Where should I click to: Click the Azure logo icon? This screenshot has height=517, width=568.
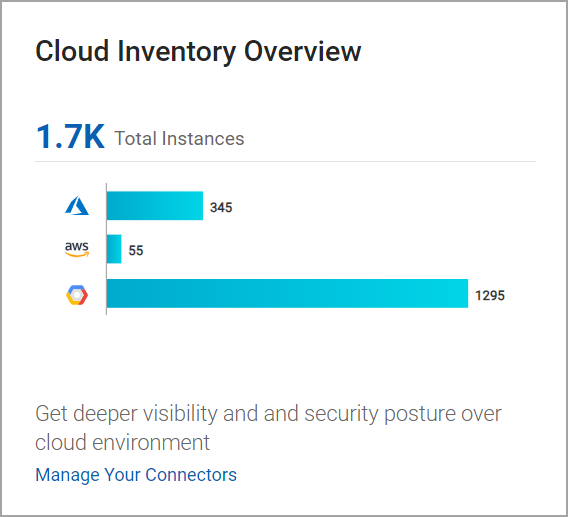(77, 205)
